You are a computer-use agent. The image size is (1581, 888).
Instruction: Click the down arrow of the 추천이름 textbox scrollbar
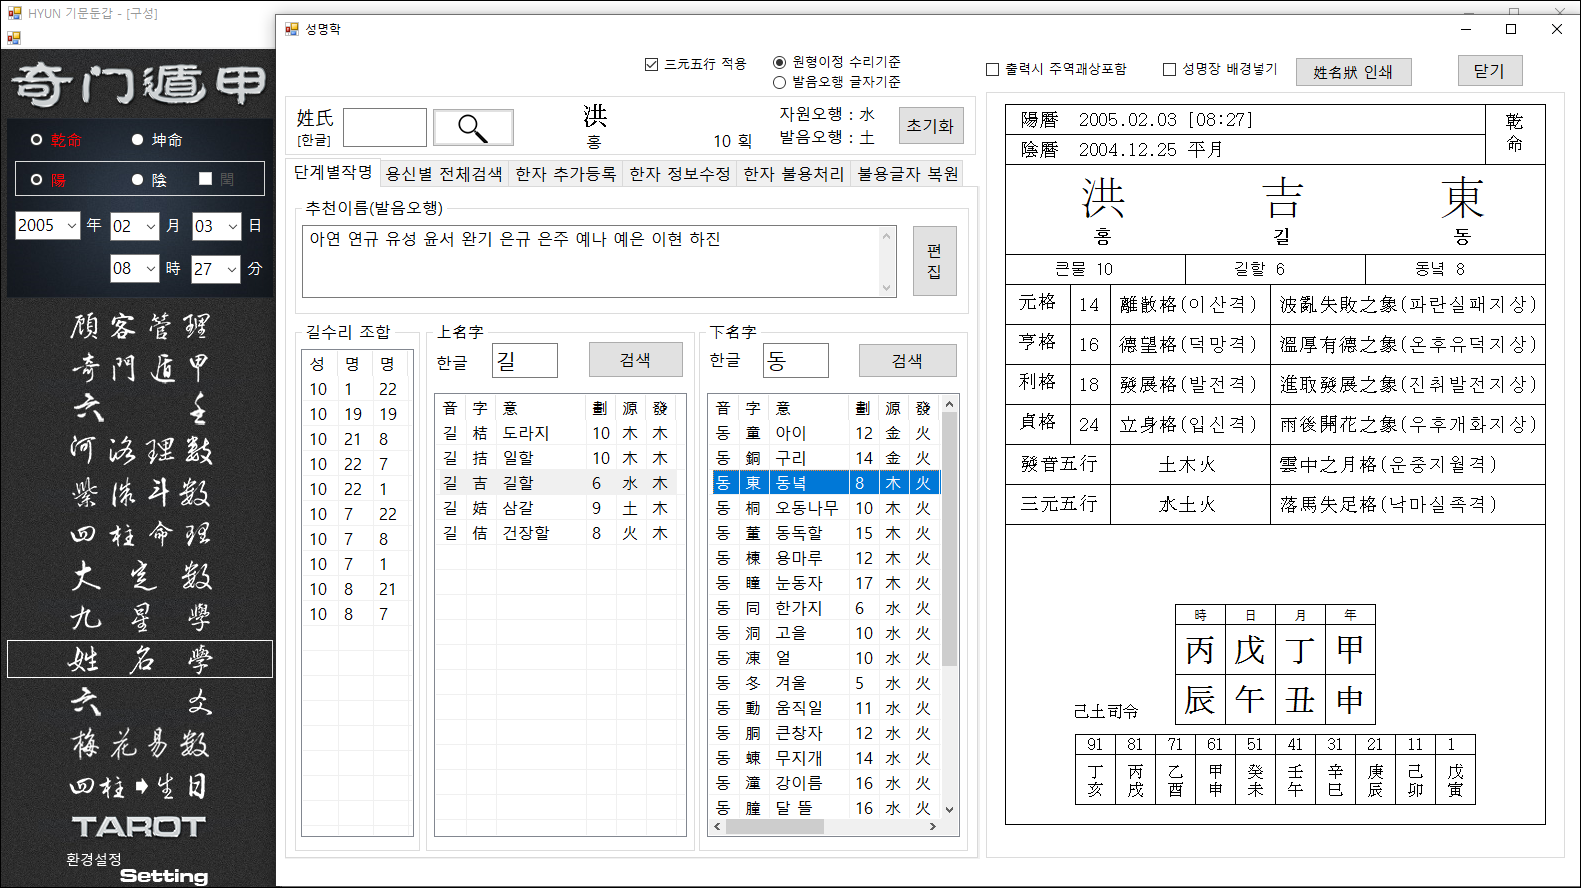coord(886,288)
